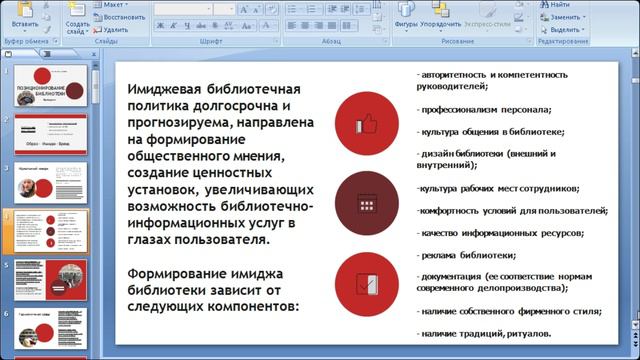Click the text direction icon

pyautogui.click(x=377, y=4)
